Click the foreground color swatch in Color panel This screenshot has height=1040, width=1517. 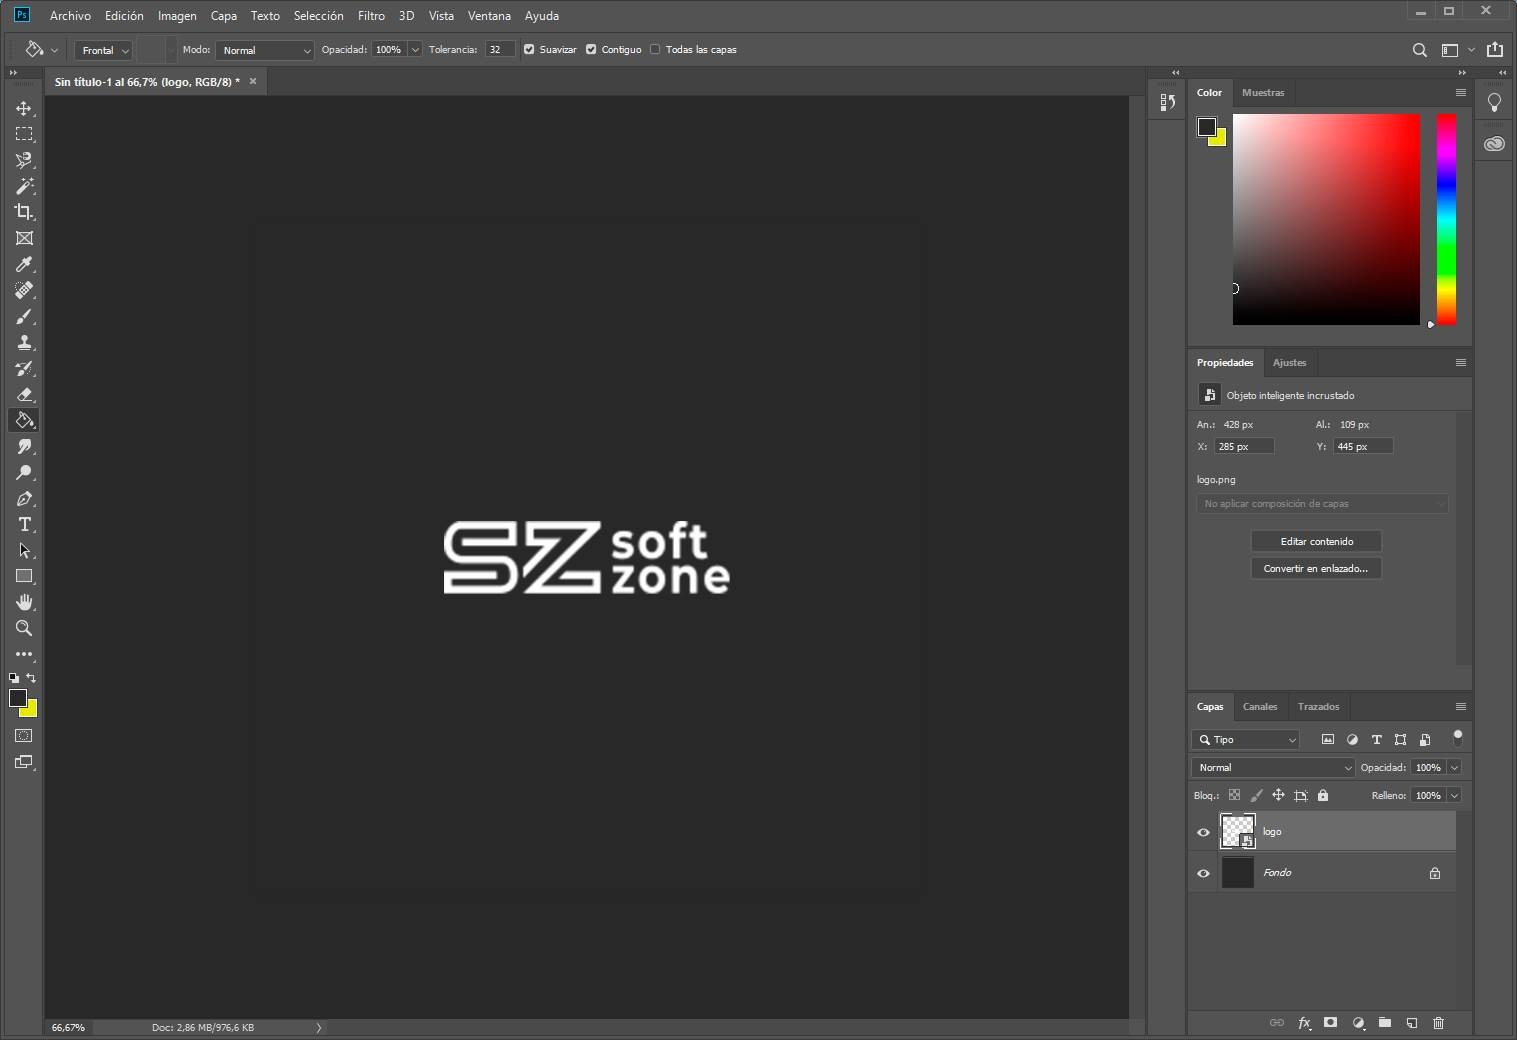coord(1206,126)
